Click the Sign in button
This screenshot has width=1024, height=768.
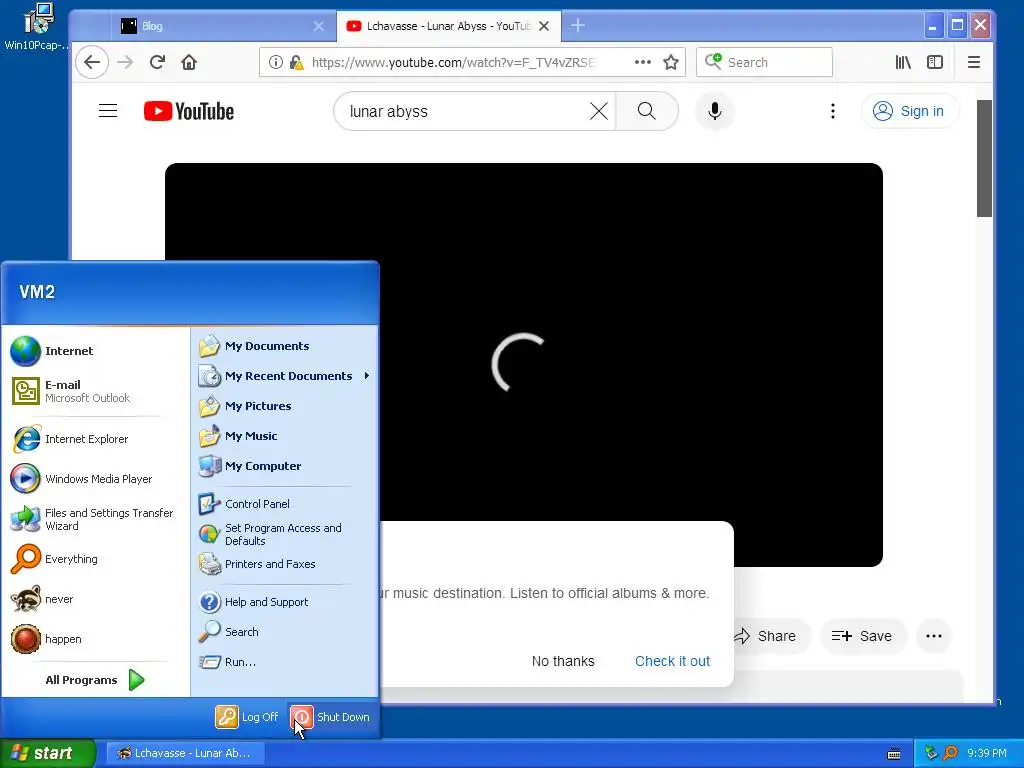(910, 112)
